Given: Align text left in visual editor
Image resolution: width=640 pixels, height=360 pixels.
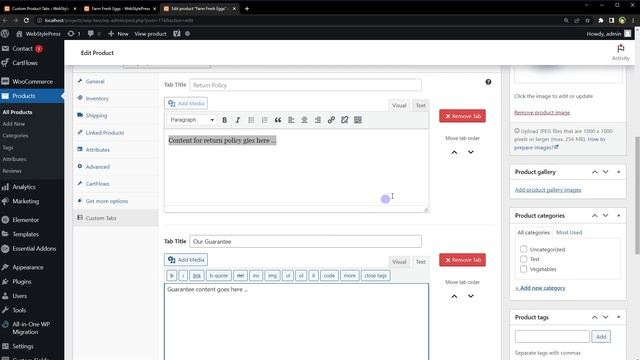Looking at the screenshot, I should click(291, 120).
